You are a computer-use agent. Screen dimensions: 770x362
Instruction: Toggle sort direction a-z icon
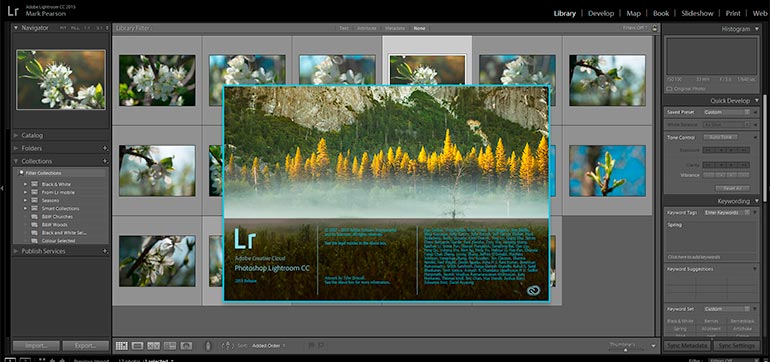point(227,346)
